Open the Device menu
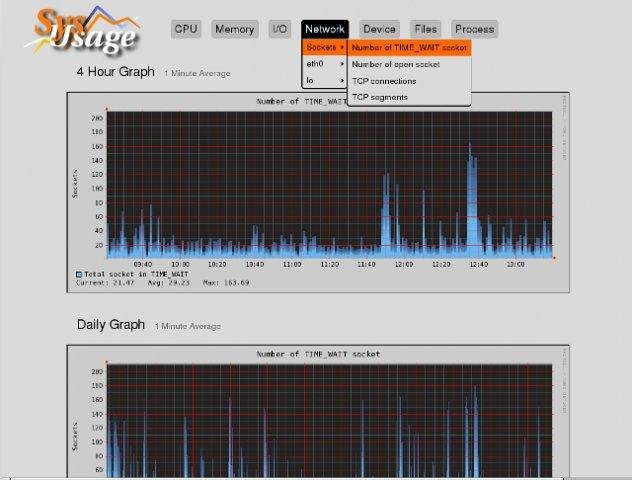The height and width of the screenshot is (480, 632). (x=379, y=29)
